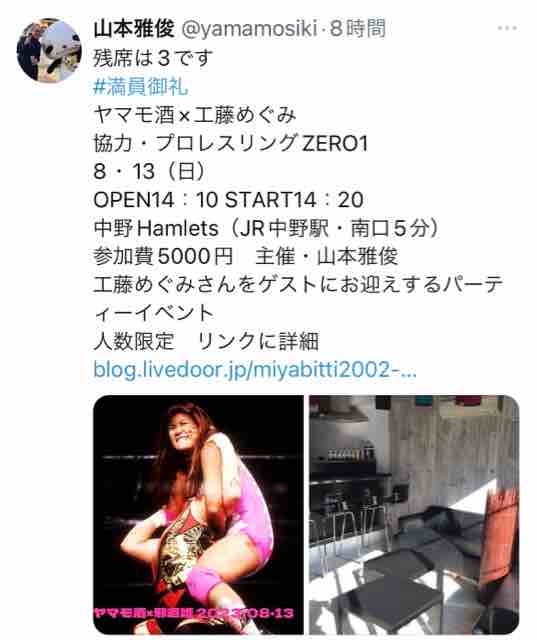Open 山本雅俊 display name profile

tap(134, 29)
